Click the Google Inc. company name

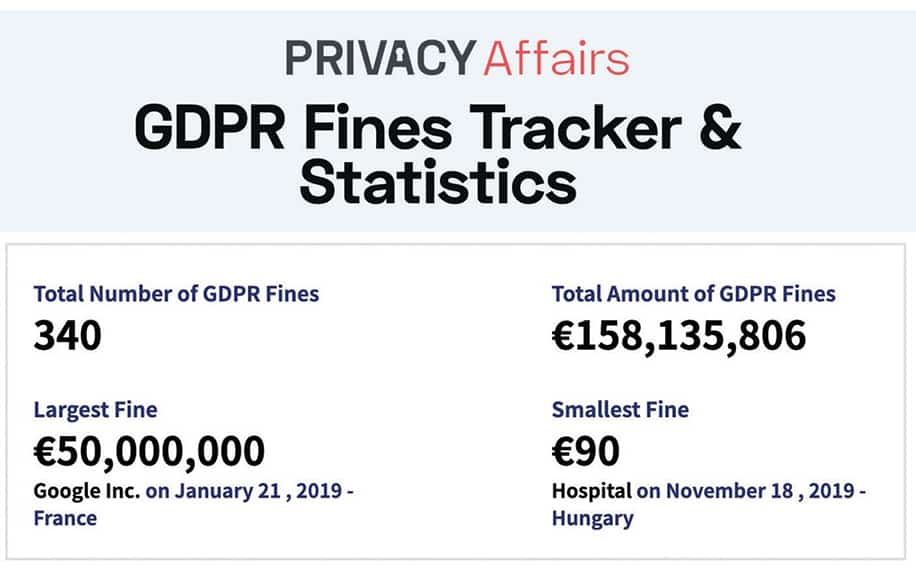click(86, 491)
